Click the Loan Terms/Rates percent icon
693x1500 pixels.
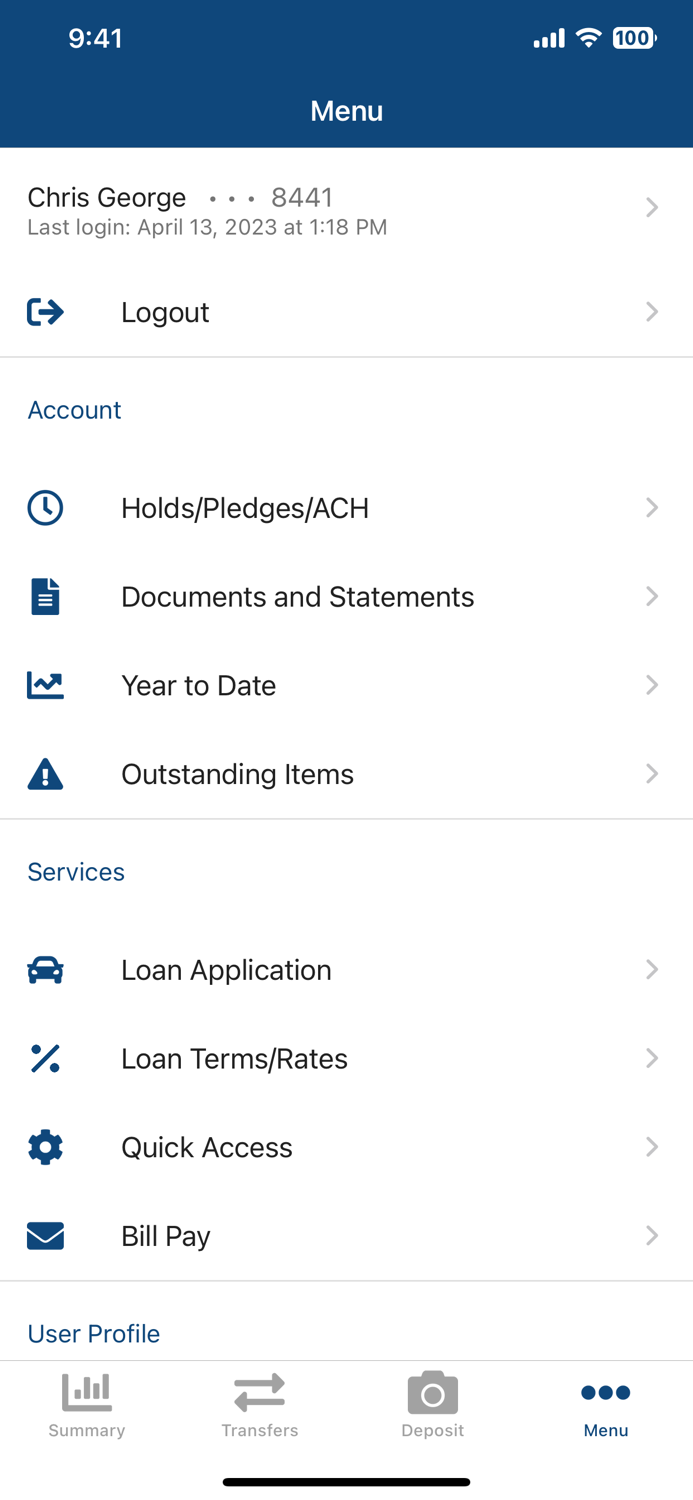point(45,1058)
